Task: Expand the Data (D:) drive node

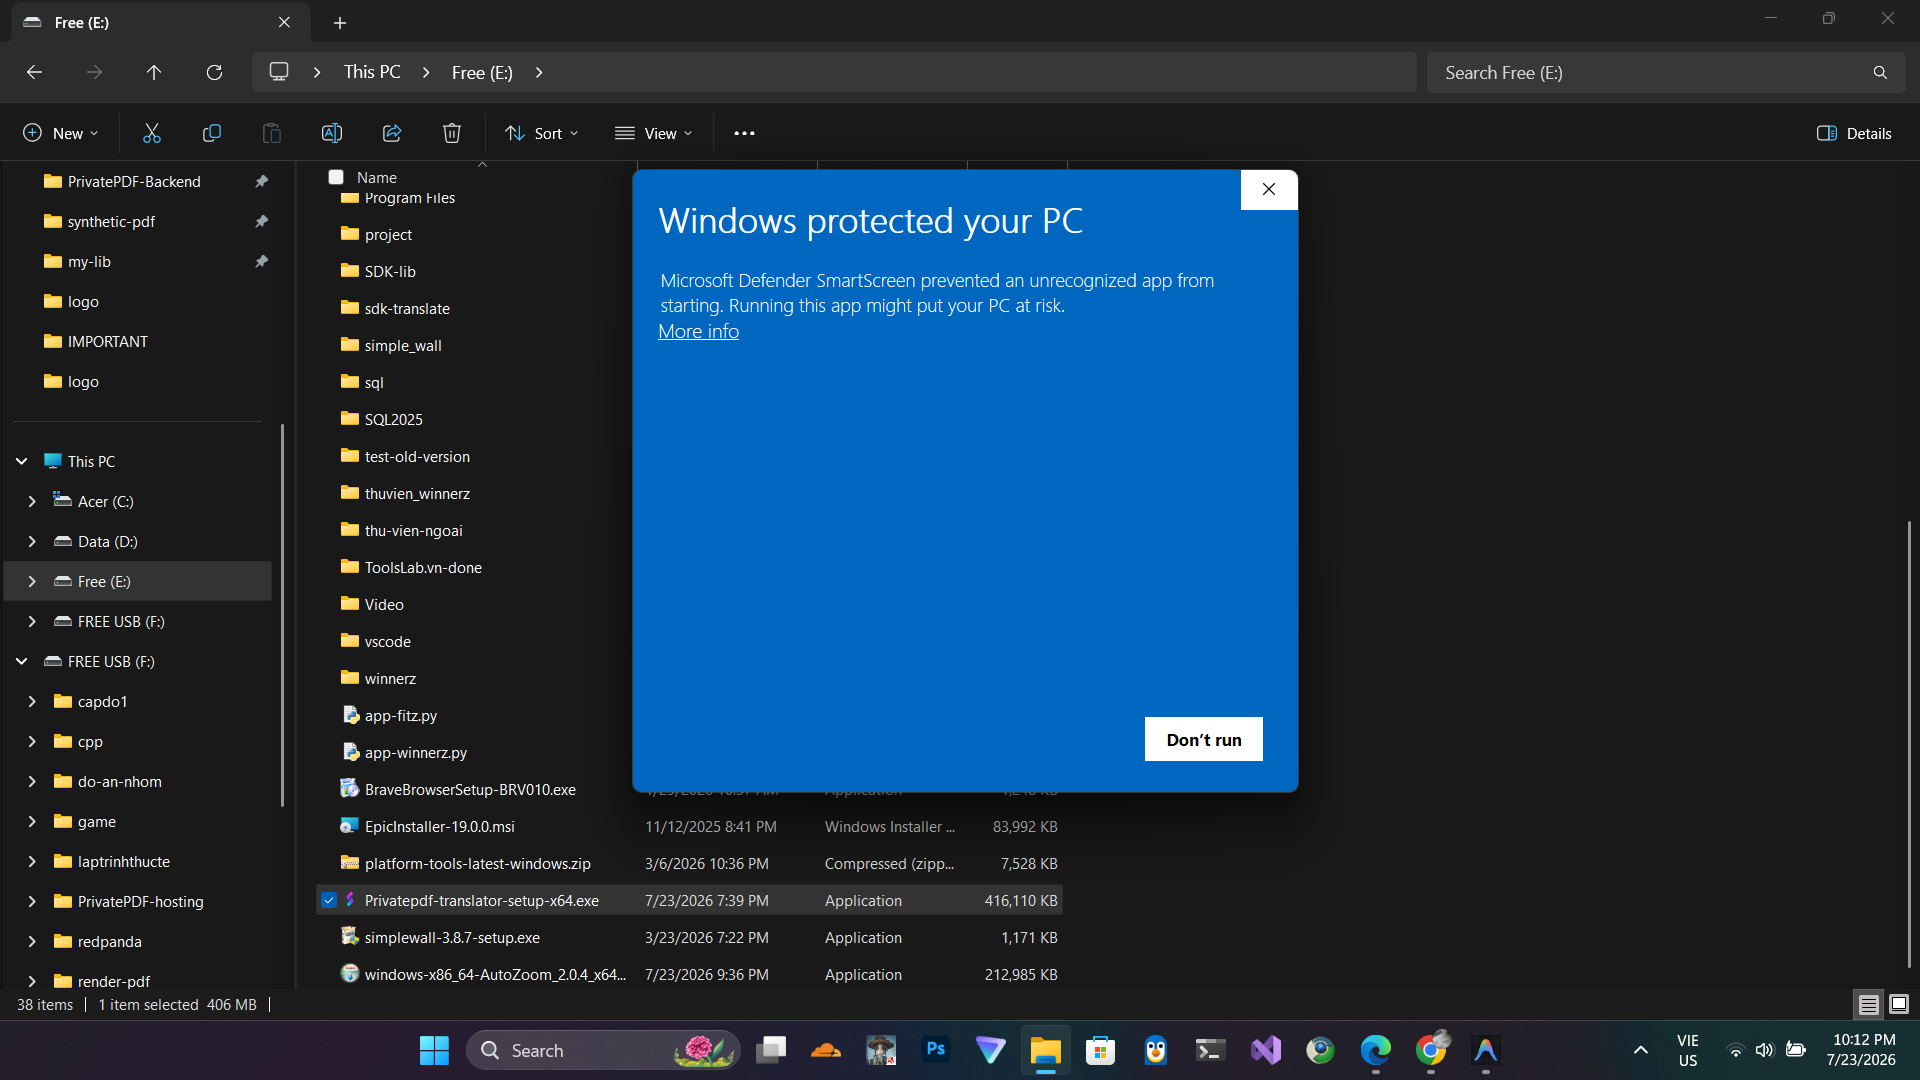Action: pos(32,541)
